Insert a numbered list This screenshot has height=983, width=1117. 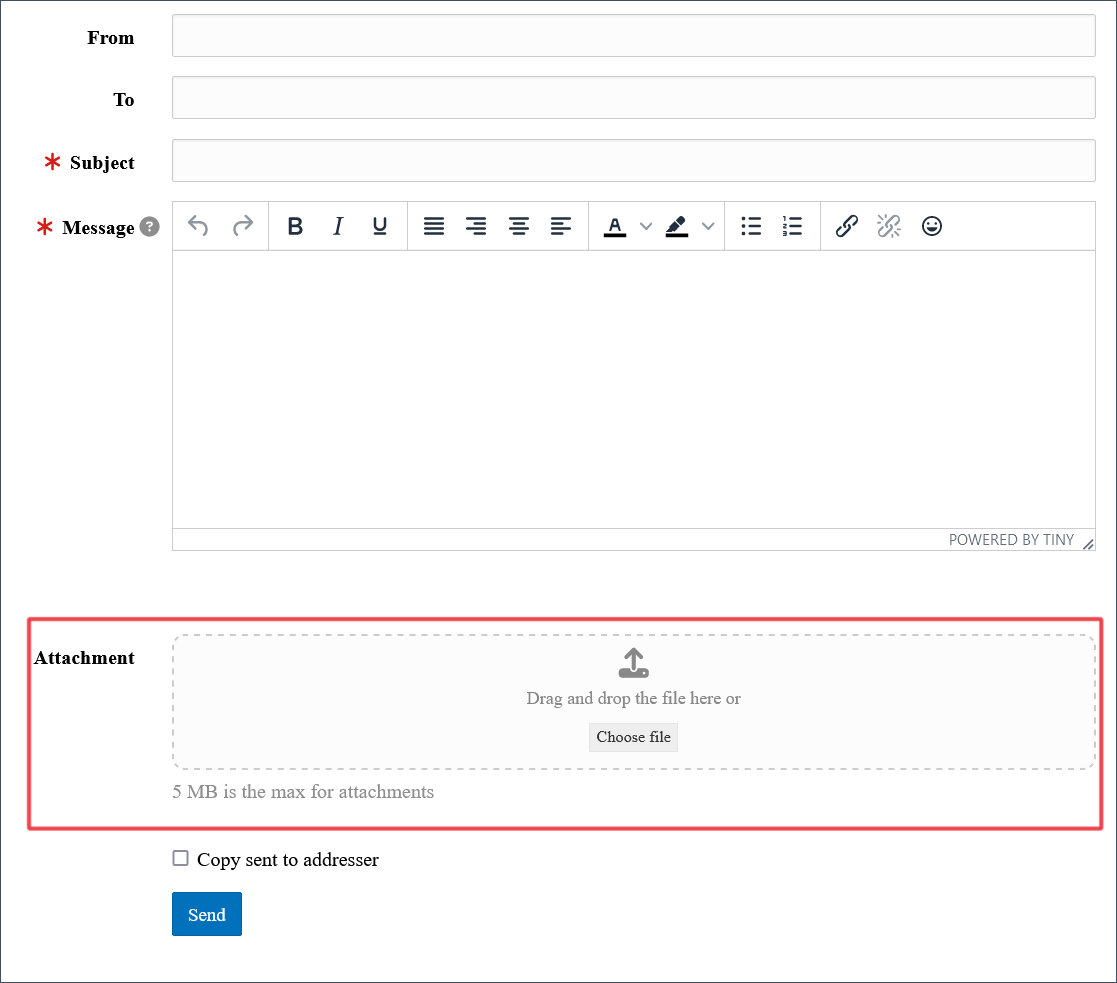coord(793,227)
